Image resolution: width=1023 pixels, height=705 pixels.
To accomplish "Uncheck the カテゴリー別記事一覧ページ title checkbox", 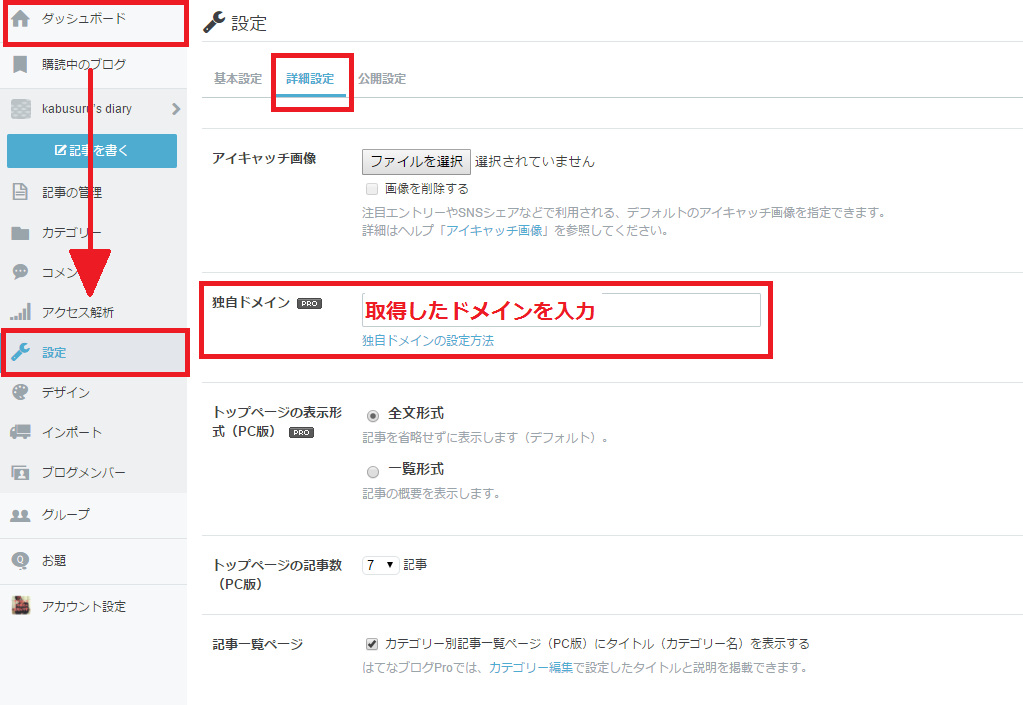I will click(372, 644).
